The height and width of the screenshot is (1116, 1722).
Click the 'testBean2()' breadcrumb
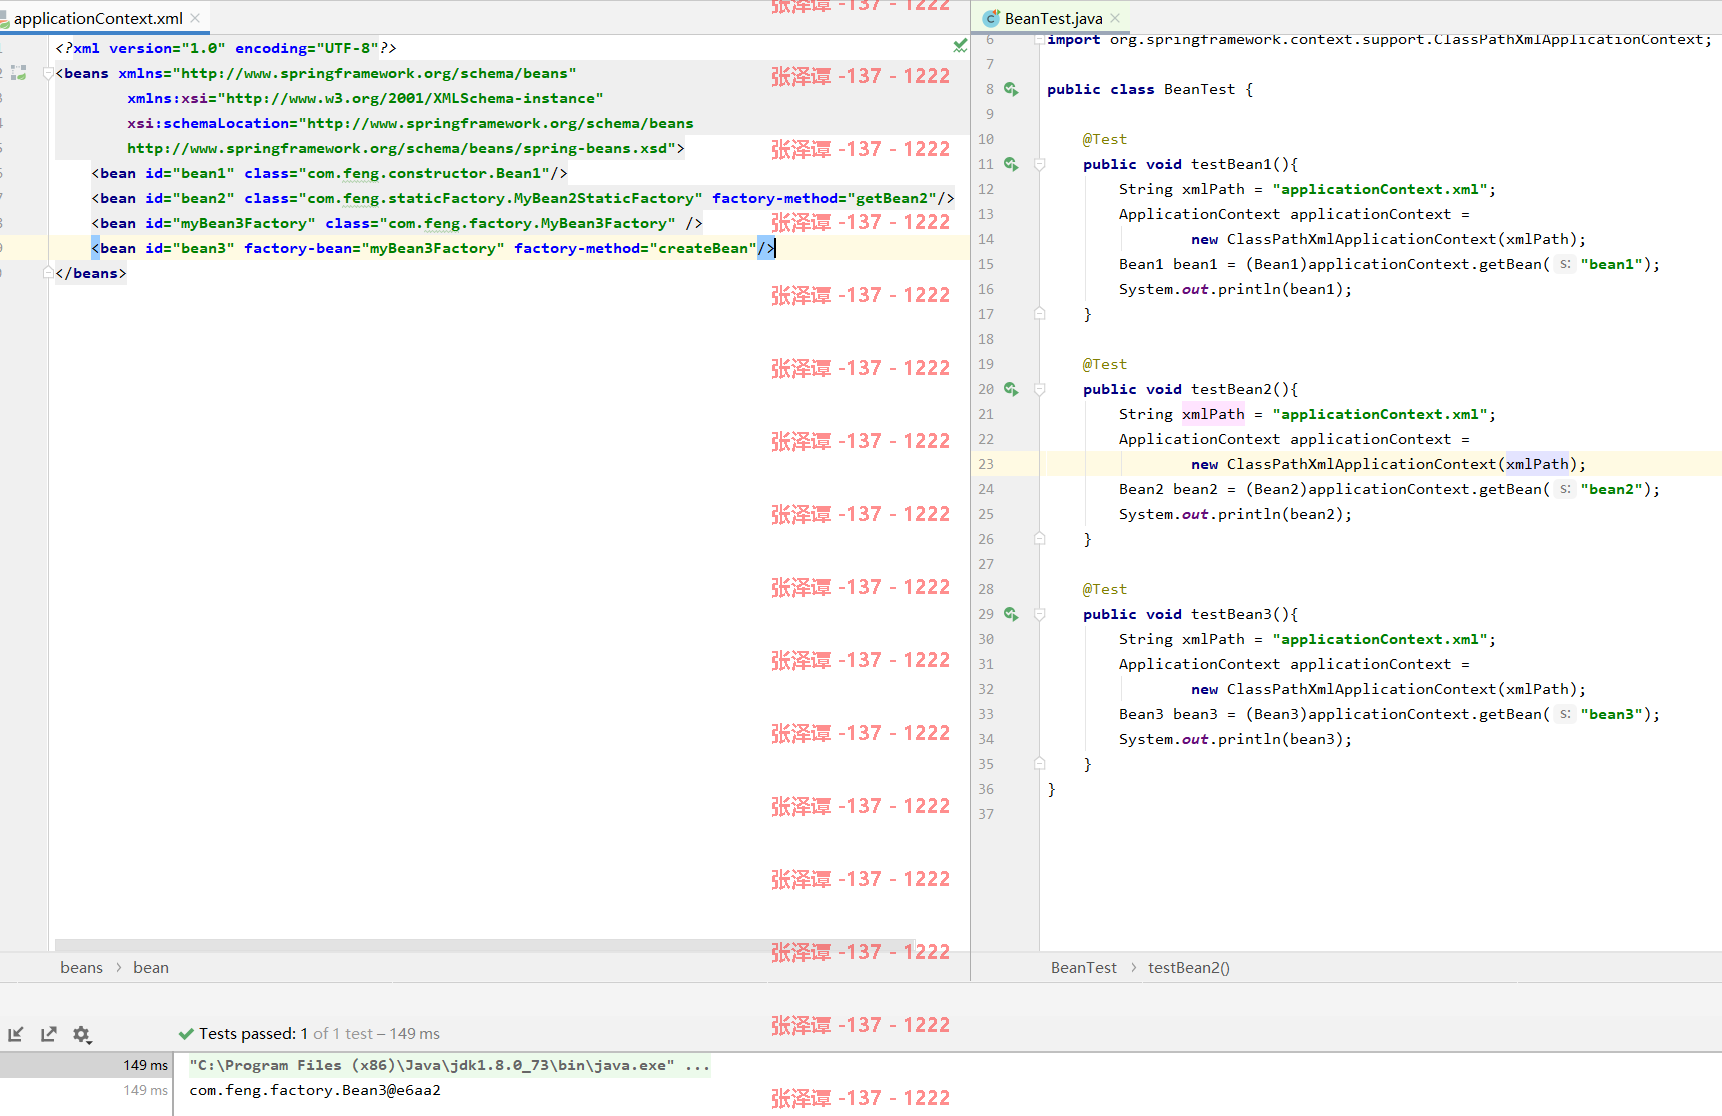[x=1189, y=967]
